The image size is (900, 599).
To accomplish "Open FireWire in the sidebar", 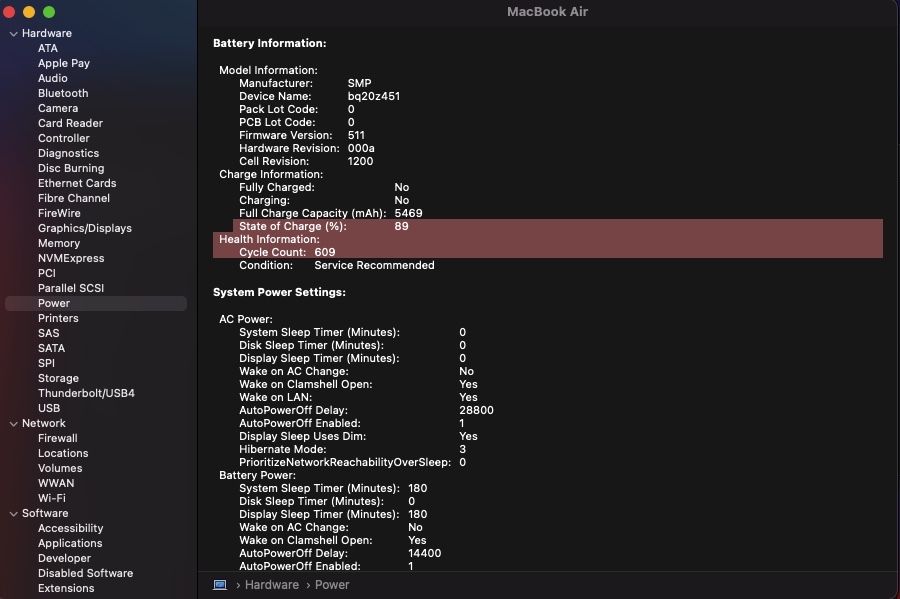I will pyautogui.click(x=59, y=213).
